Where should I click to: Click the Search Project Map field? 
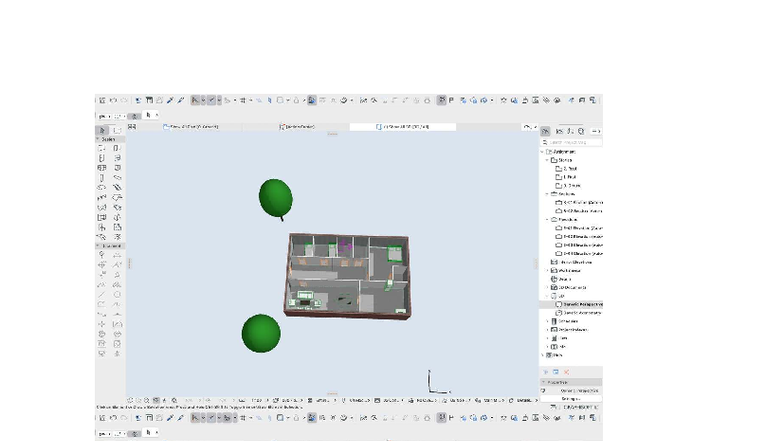click(572, 142)
